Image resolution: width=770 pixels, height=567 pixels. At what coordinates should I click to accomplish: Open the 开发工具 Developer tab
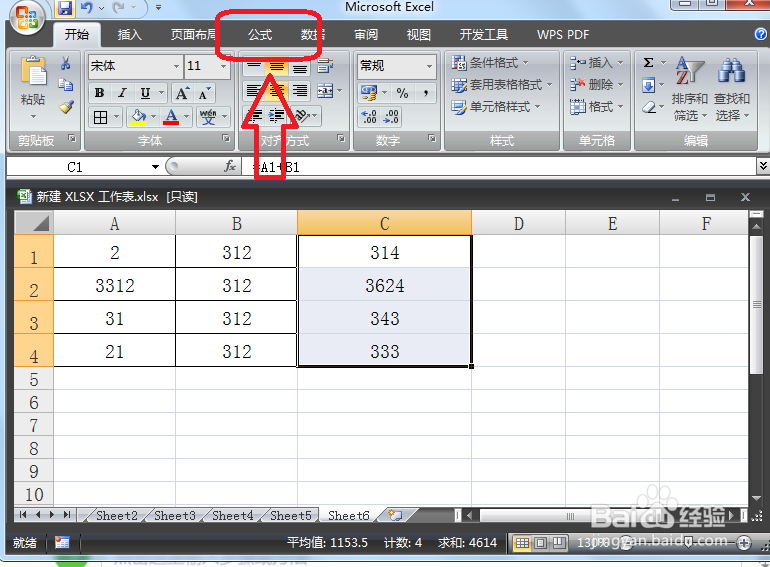coord(484,34)
